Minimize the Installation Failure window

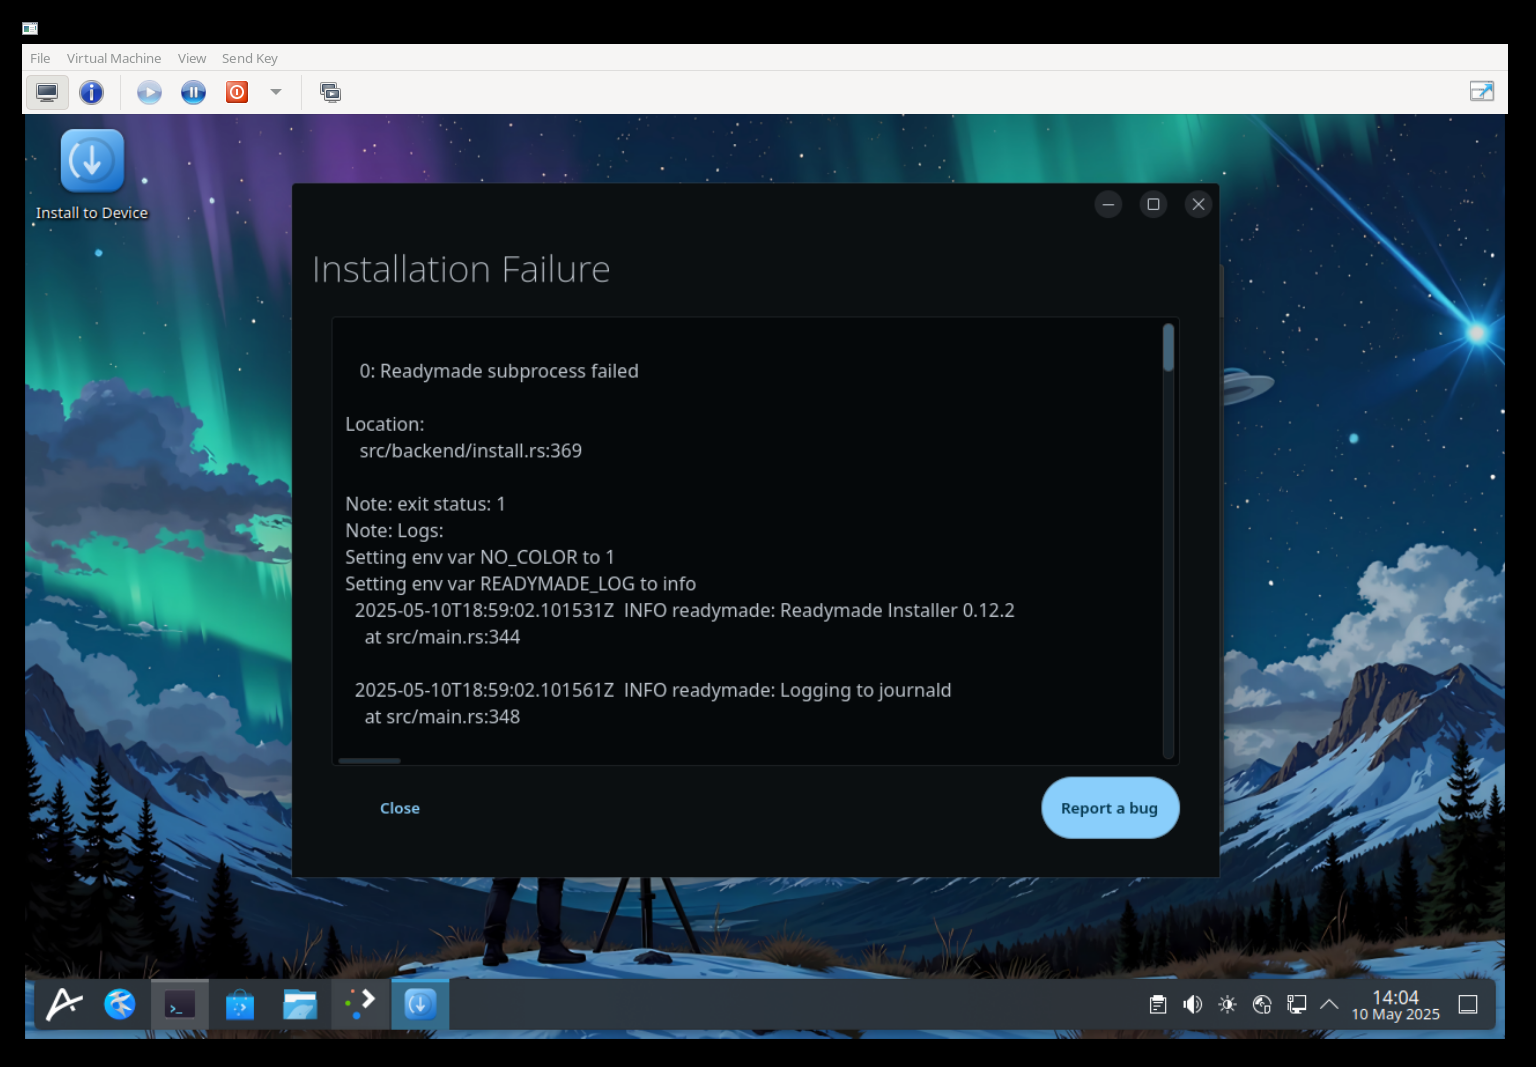pyautogui.click(x=1108, y=204)
